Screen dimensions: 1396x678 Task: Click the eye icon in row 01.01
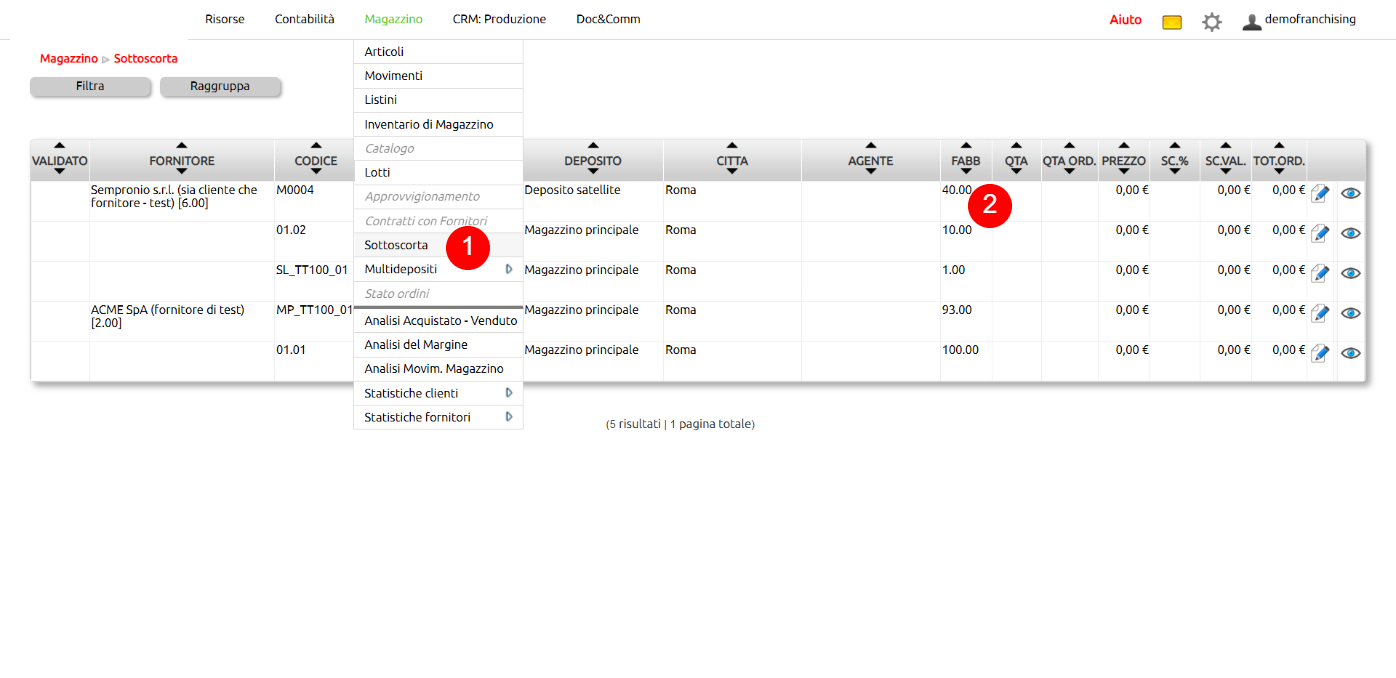(1350, 353)
